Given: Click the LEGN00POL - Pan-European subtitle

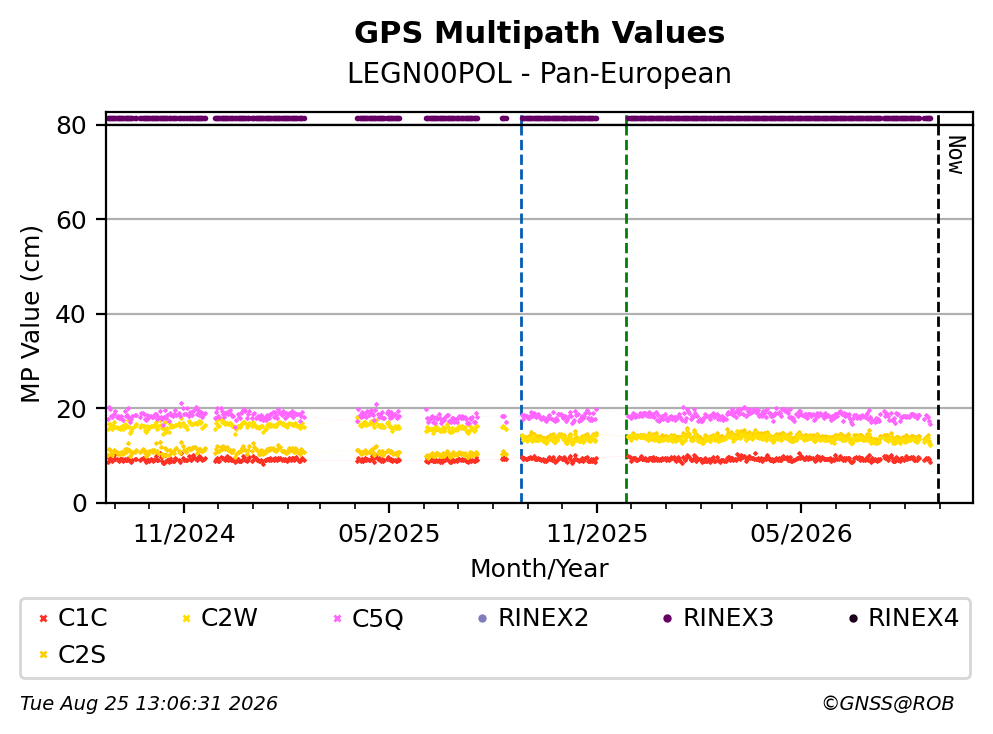Looking at the screenshot, I should [539, 73].
